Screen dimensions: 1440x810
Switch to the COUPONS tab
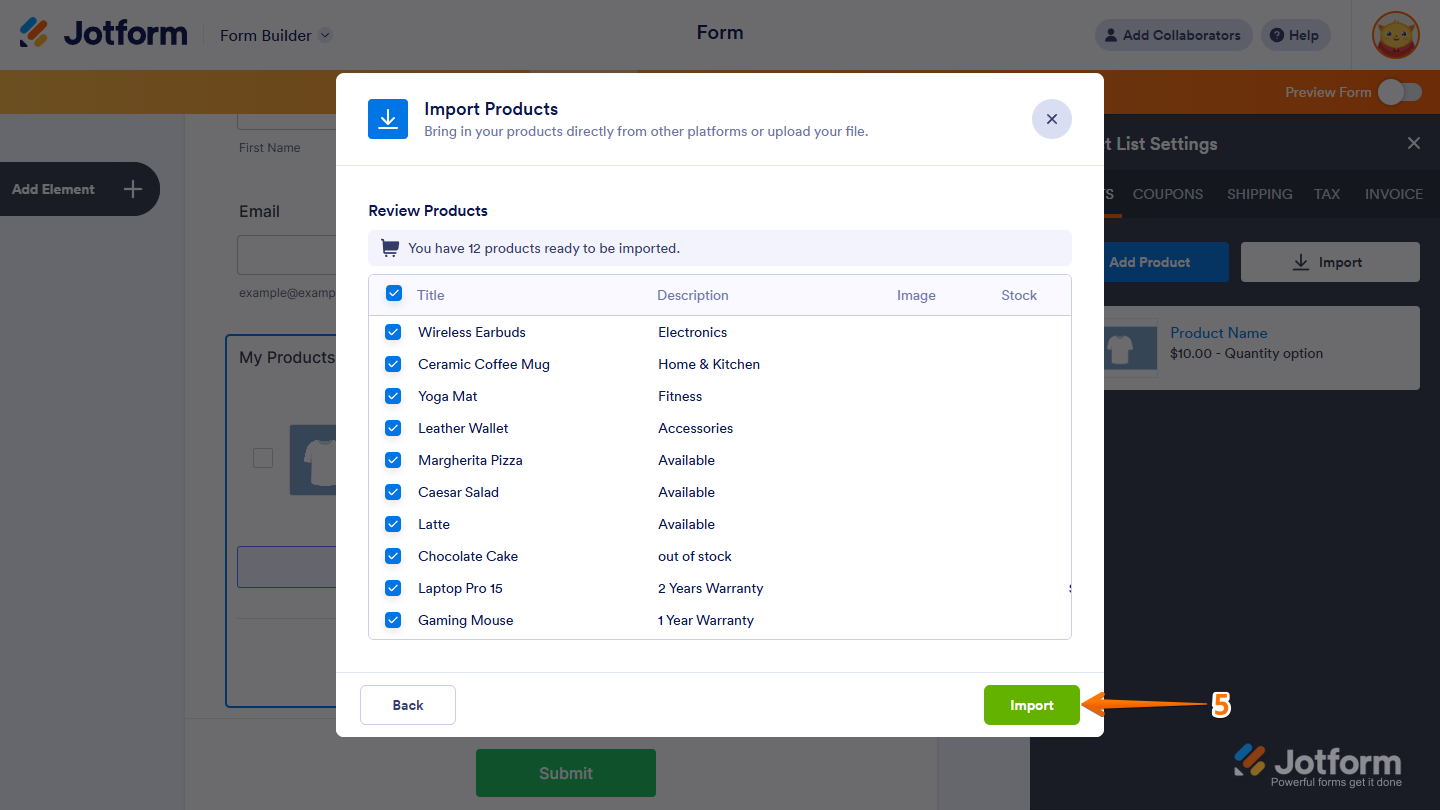pos(1167,194)
